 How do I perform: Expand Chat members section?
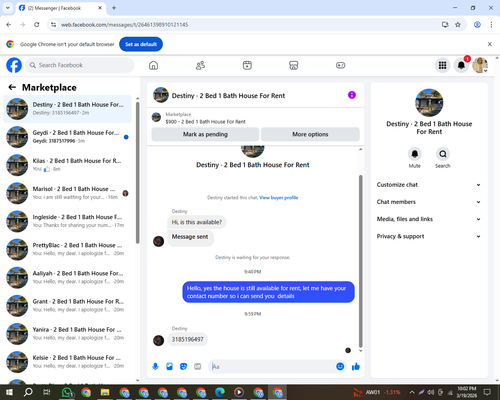pyautogui.click(x=429, y=202)
